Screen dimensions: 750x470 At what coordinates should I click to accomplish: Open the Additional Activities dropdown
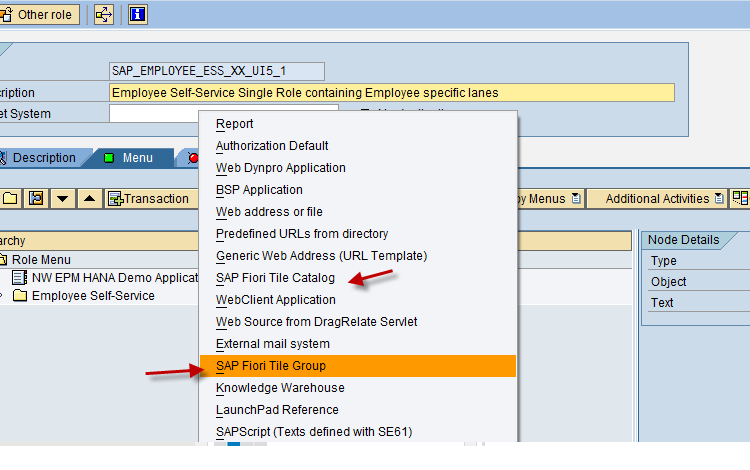(x=658, y=198)
